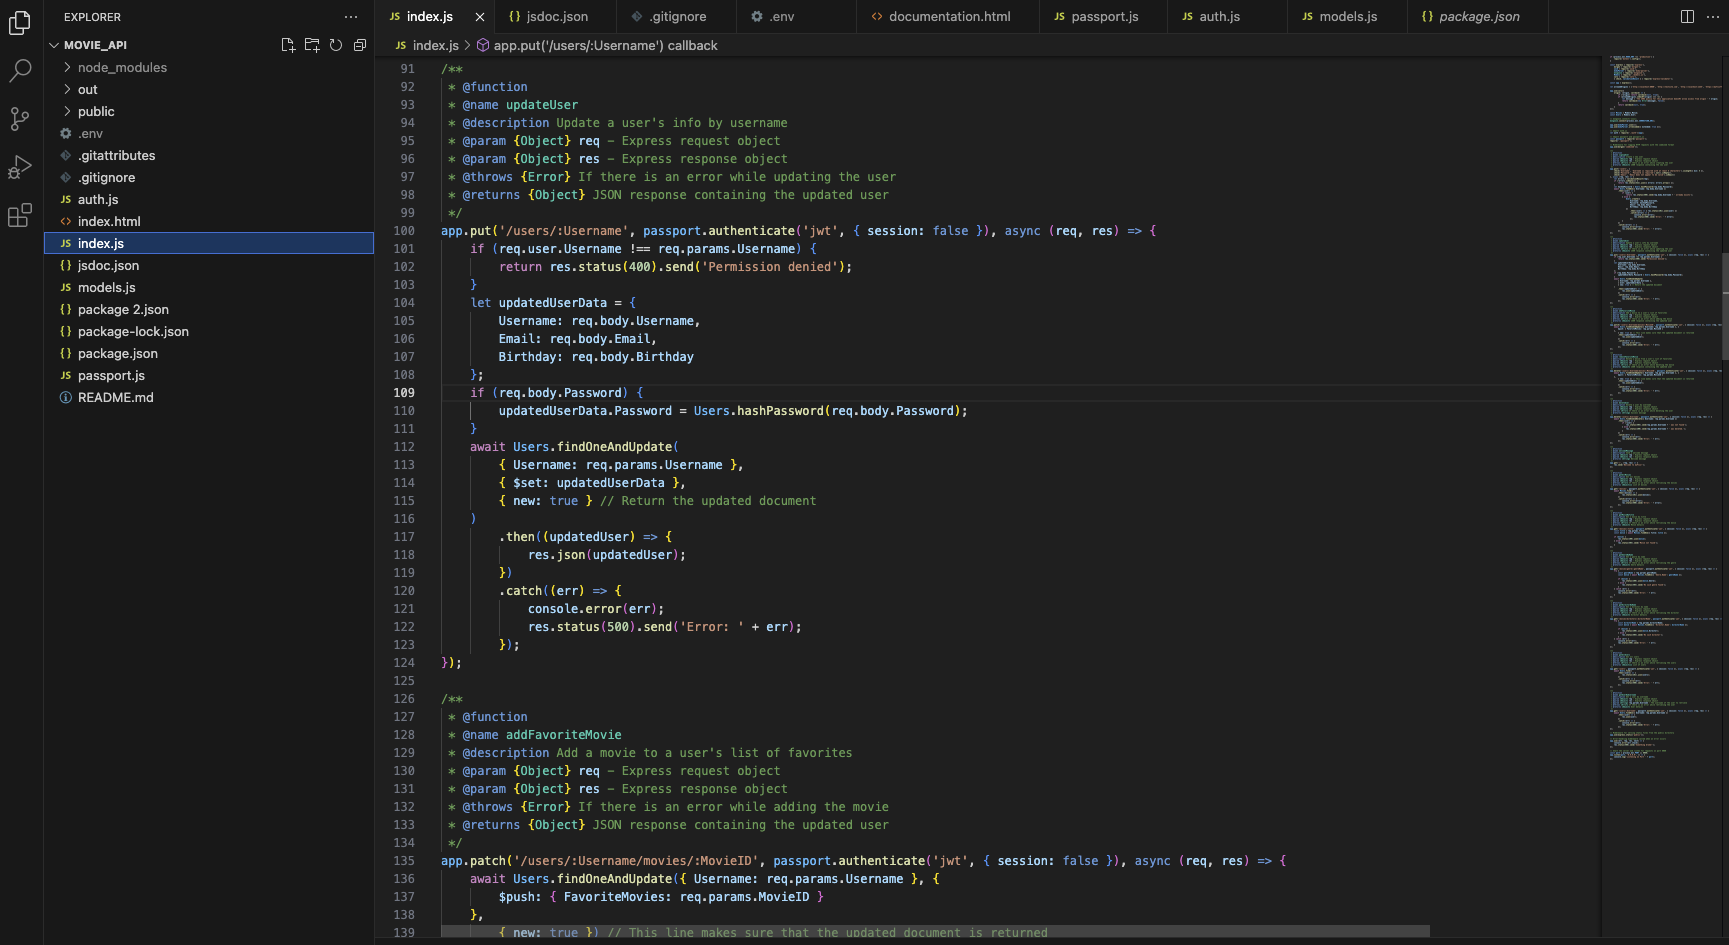Switch to the passport.js tab
The image size is (1729, 945).
pos(1104,16)
